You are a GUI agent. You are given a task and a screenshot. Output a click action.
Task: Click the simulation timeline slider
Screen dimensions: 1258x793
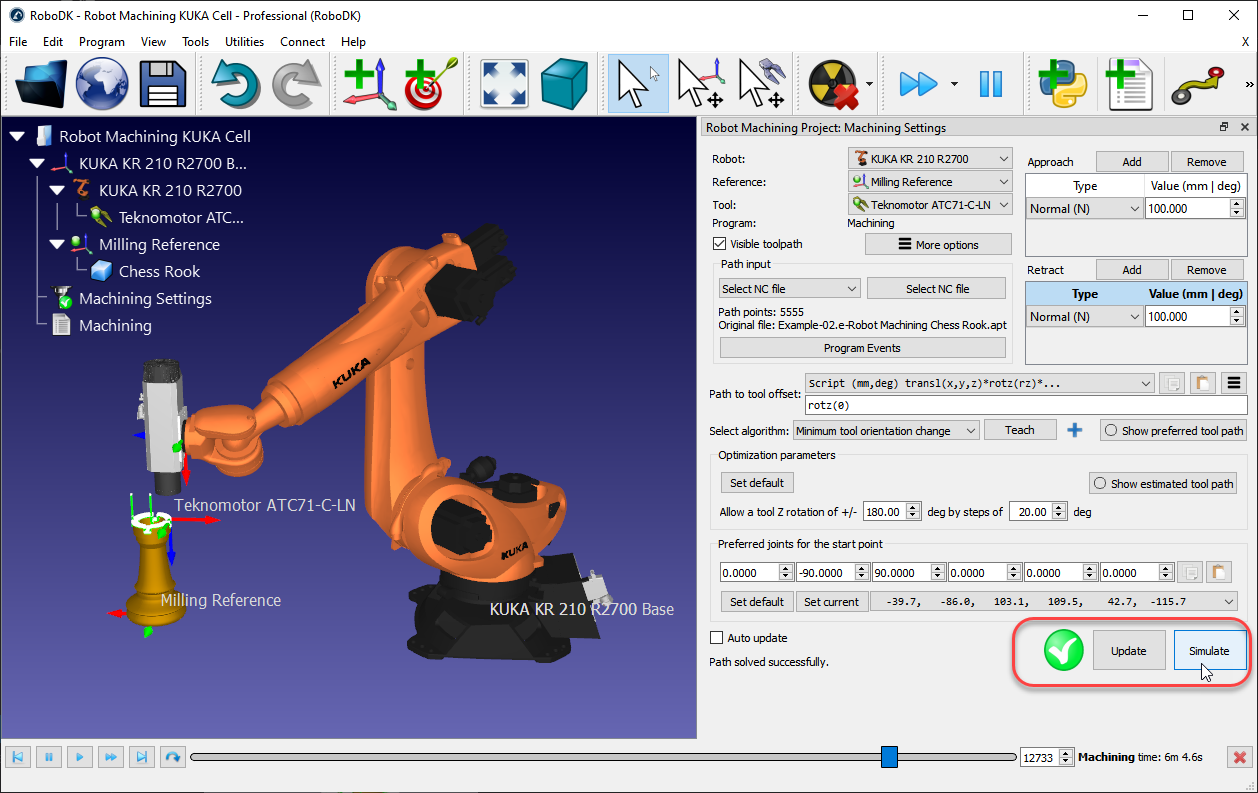tap(888, 757)
